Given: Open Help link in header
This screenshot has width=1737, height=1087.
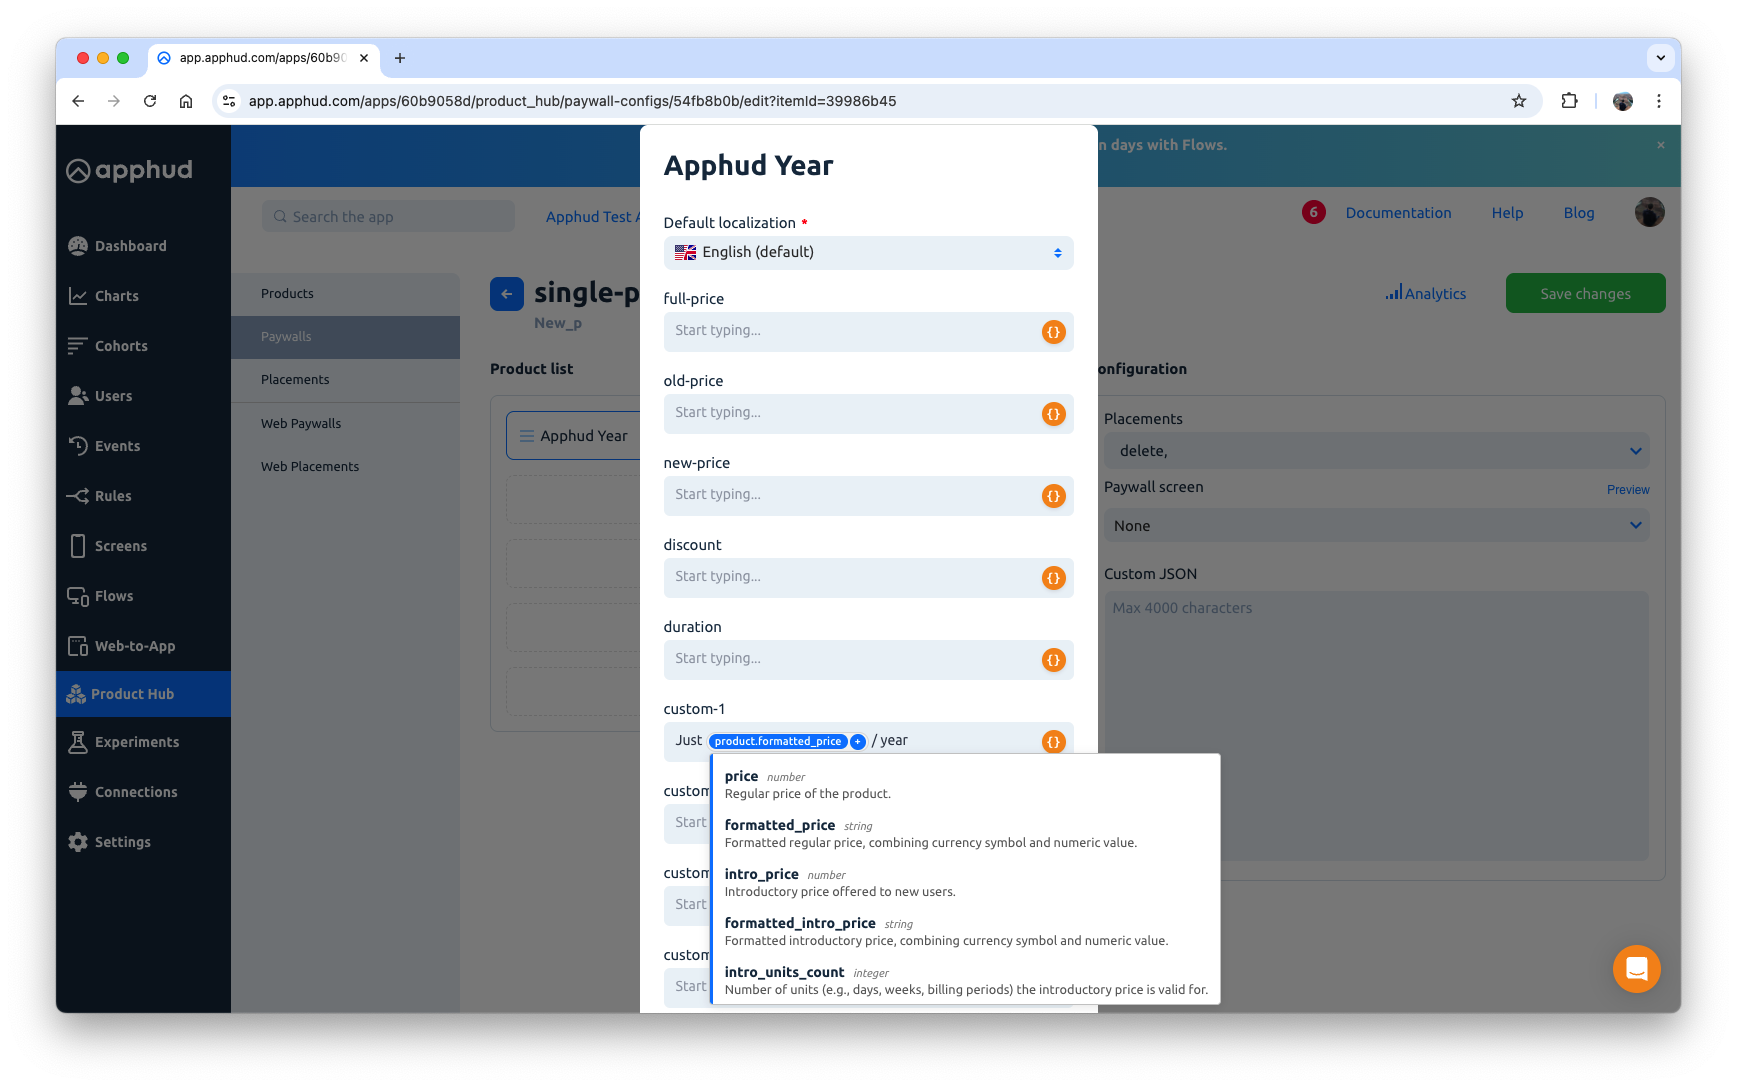Looking at the screenshot, I should coord(1507,213).
